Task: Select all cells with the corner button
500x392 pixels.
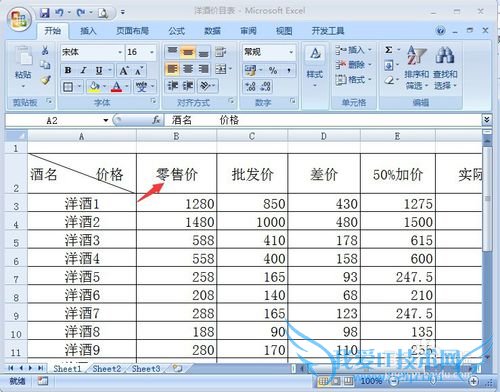Action: 16,136
